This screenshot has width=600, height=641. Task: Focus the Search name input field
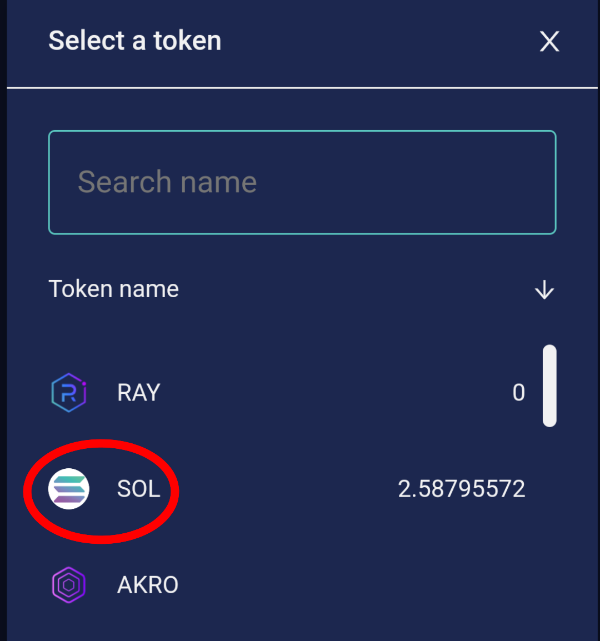(x=302, y=182)
